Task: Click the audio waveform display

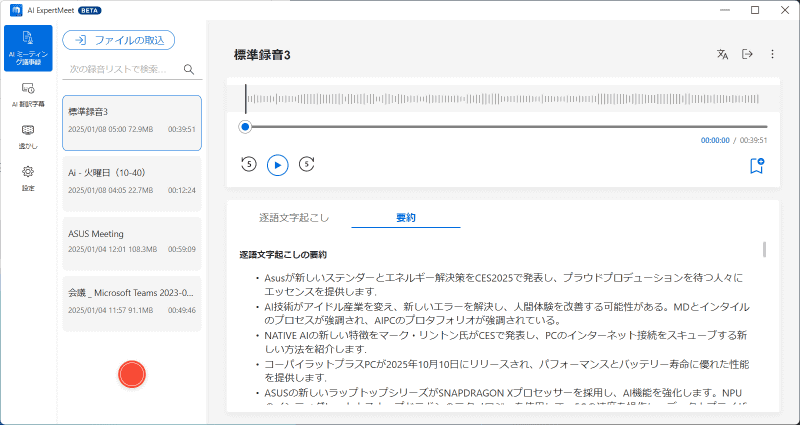Action: (x=503, y=99)
